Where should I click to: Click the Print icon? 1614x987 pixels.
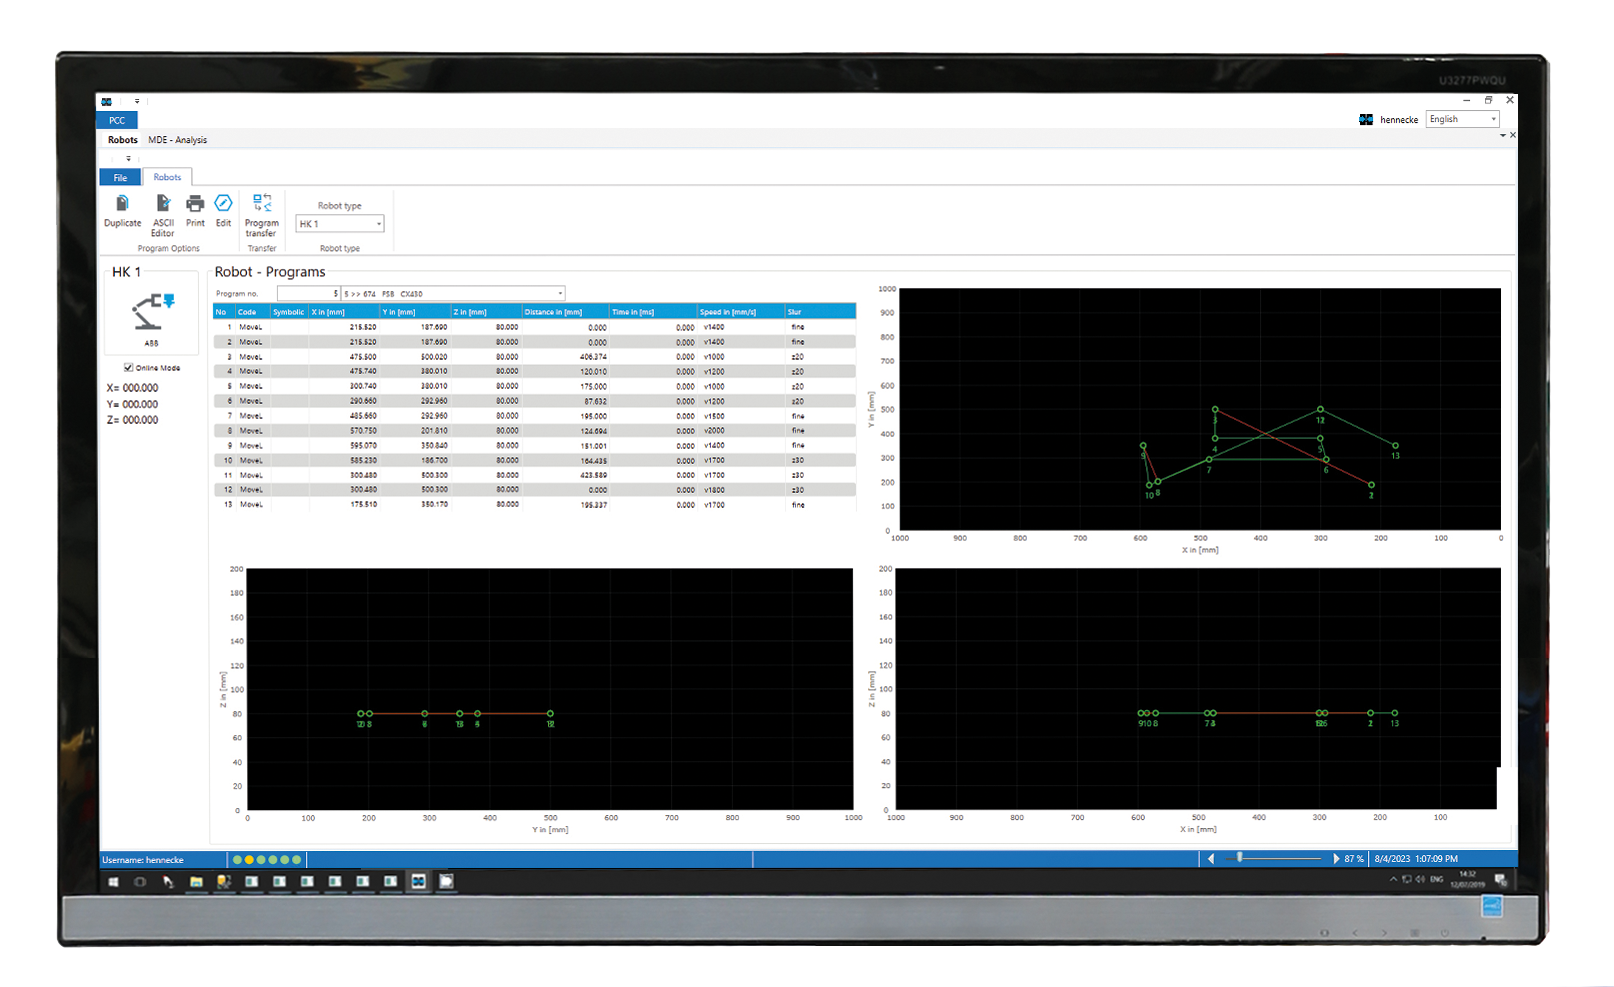tap(195, 204)
